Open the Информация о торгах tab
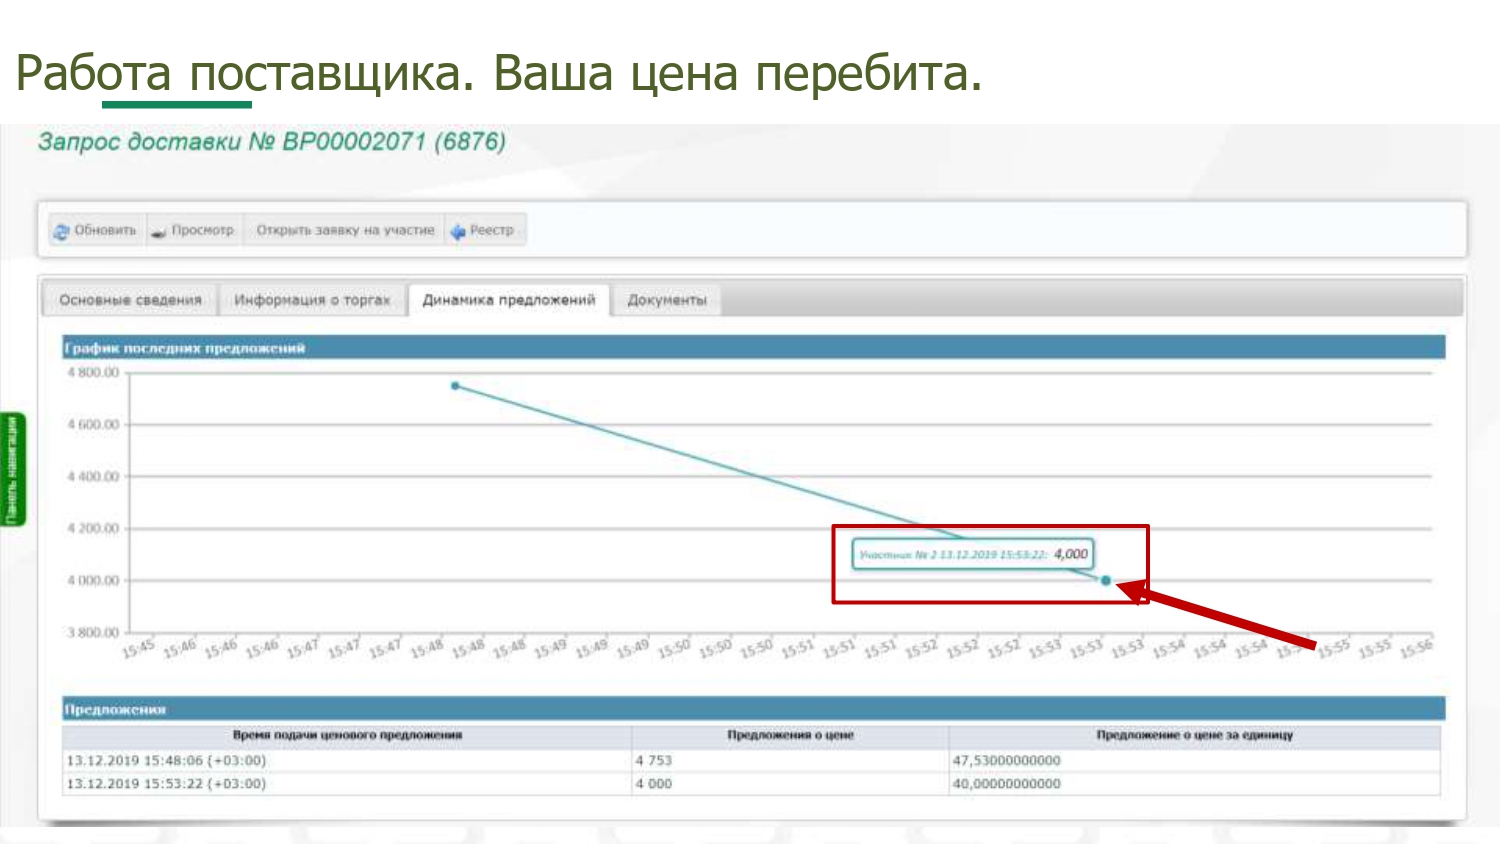 (312, 300)
